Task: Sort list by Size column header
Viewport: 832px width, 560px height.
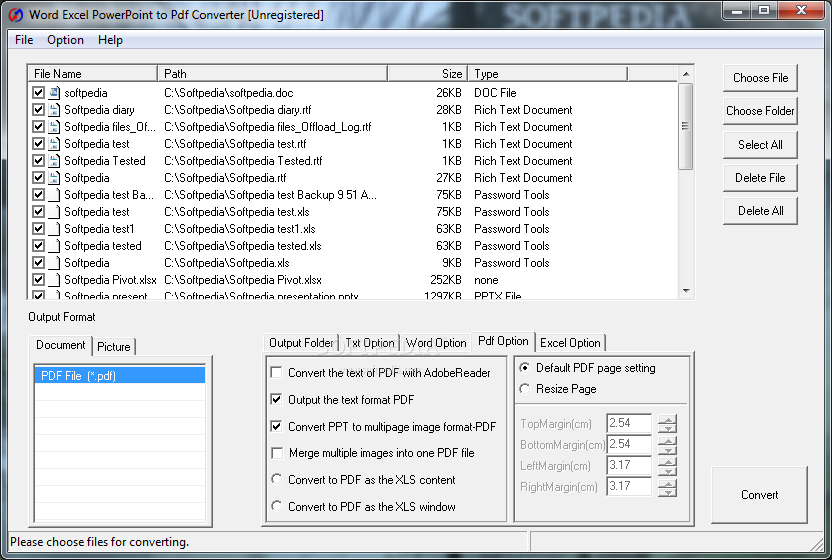Action: point(427,74)
